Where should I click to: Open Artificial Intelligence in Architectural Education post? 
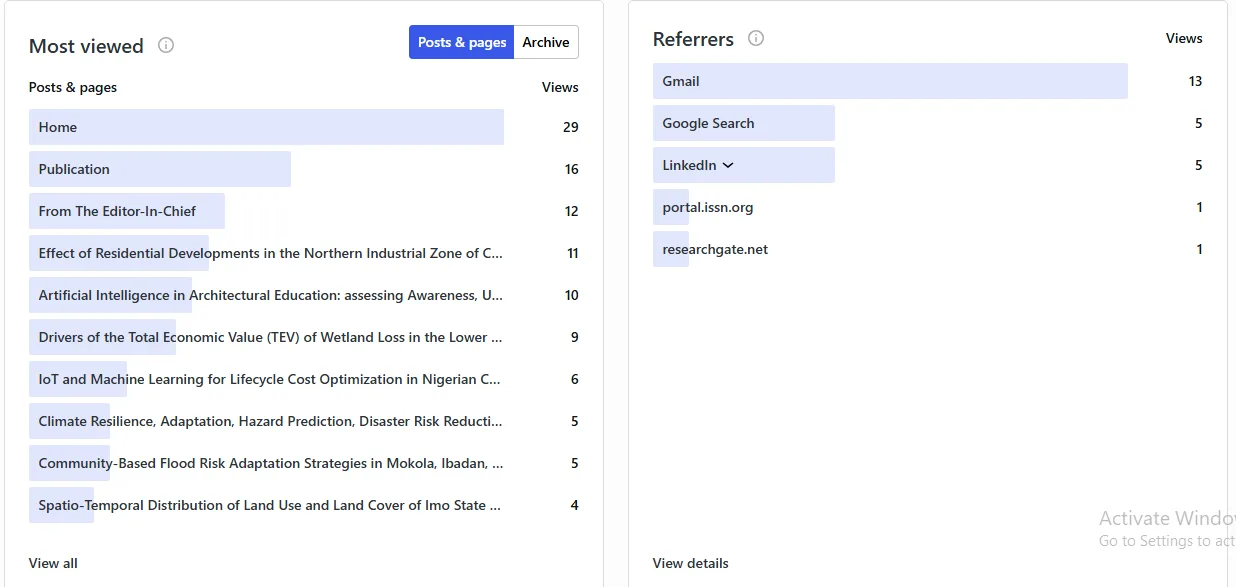click(x=304, y=295)
